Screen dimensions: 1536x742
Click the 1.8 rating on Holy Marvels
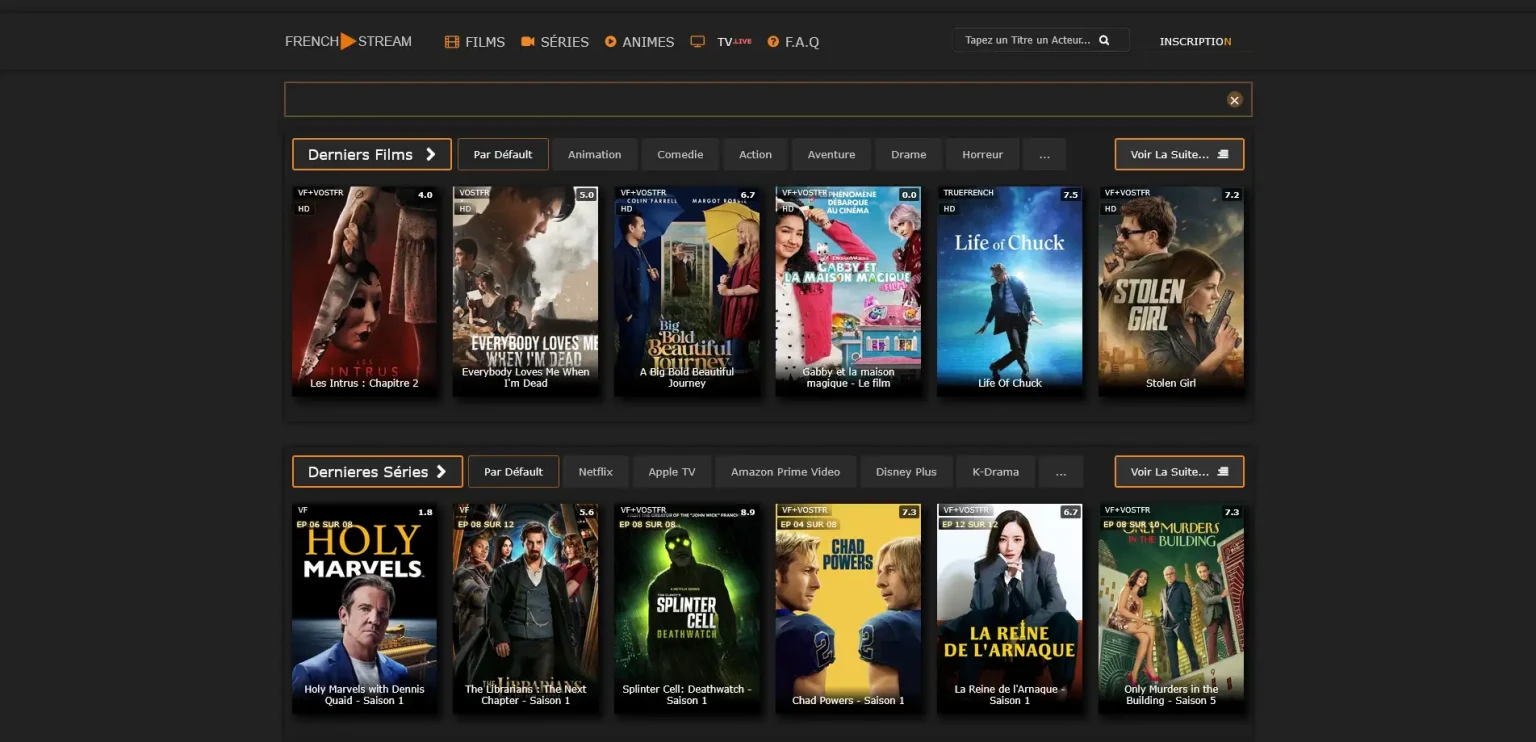(425, 512)
